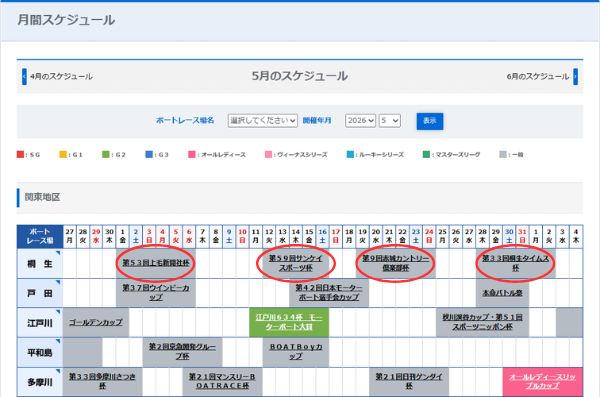Viewport: 600px width, 397px height.
Task: Click the blue 表示 button
Action: tap(430, 121)
